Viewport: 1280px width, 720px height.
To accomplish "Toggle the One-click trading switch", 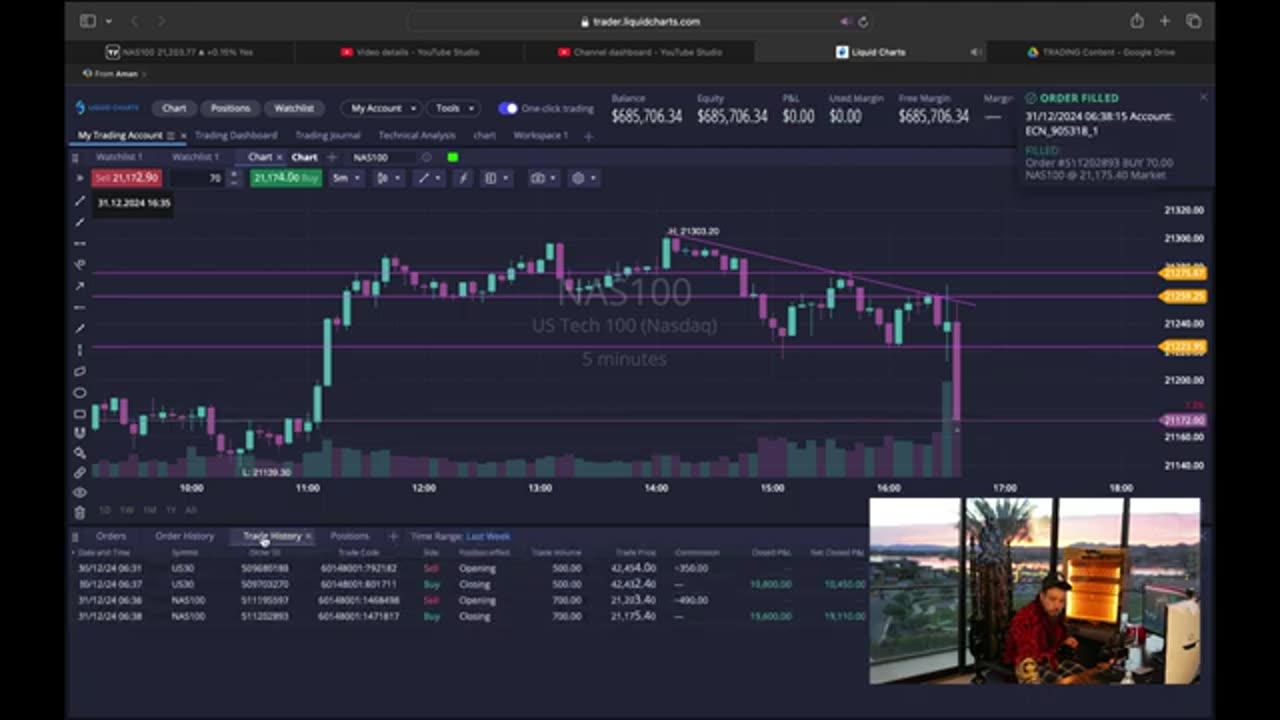I will click(x=508, y=108).
